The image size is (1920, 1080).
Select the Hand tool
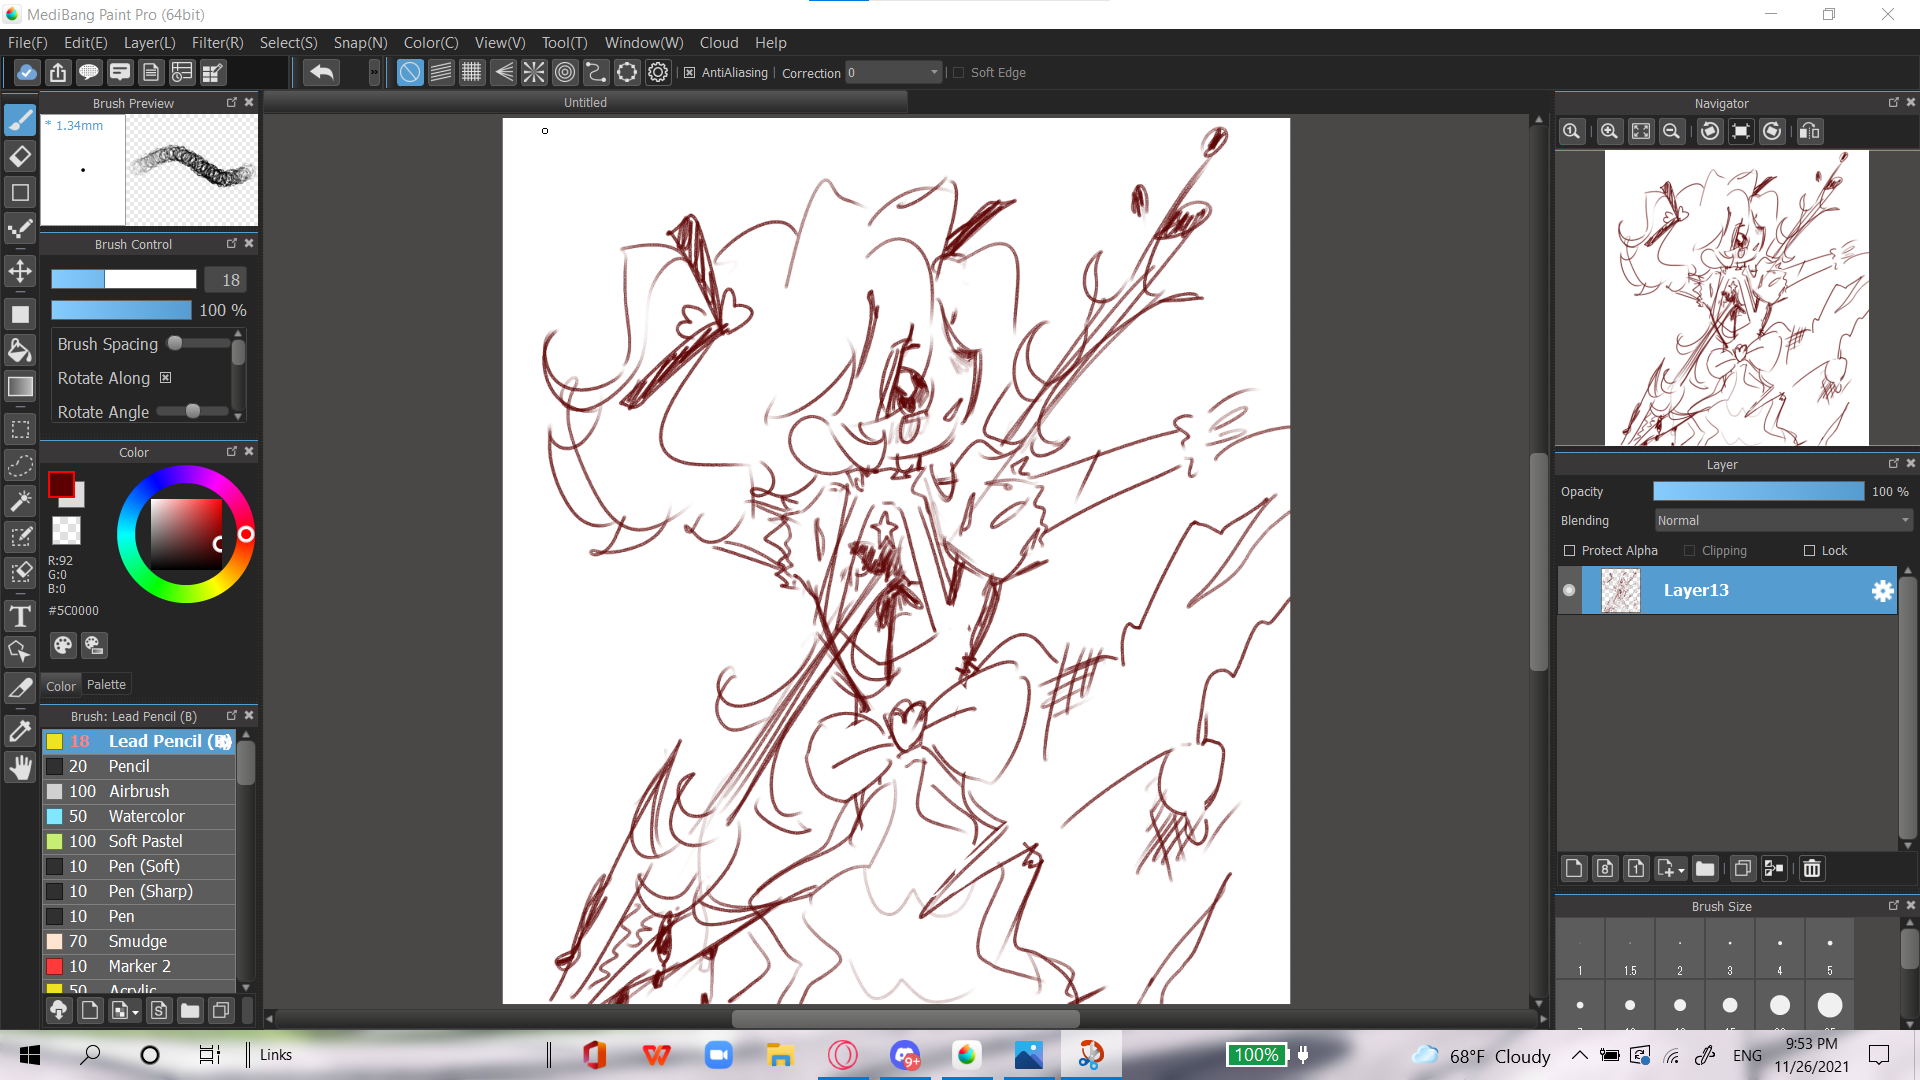(x=20, y=767)
